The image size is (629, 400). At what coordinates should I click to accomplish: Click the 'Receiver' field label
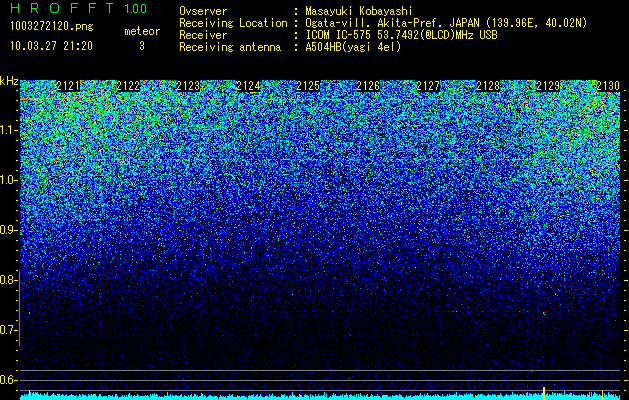(203, 35)
